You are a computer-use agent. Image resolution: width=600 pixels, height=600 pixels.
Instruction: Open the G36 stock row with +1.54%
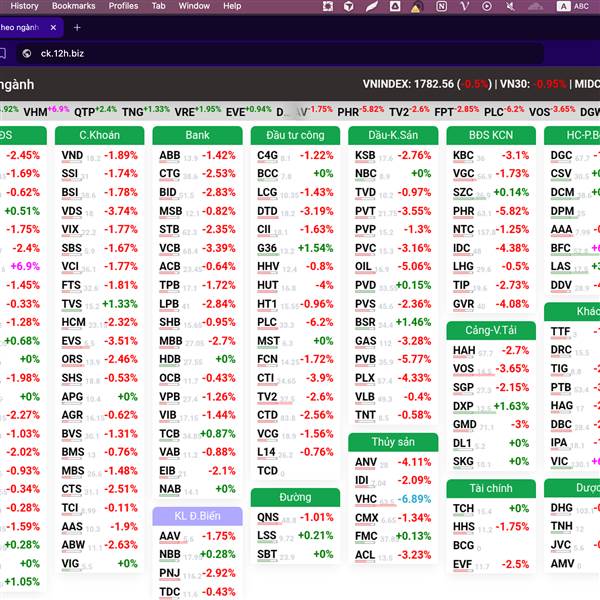[x=295, y=248]
